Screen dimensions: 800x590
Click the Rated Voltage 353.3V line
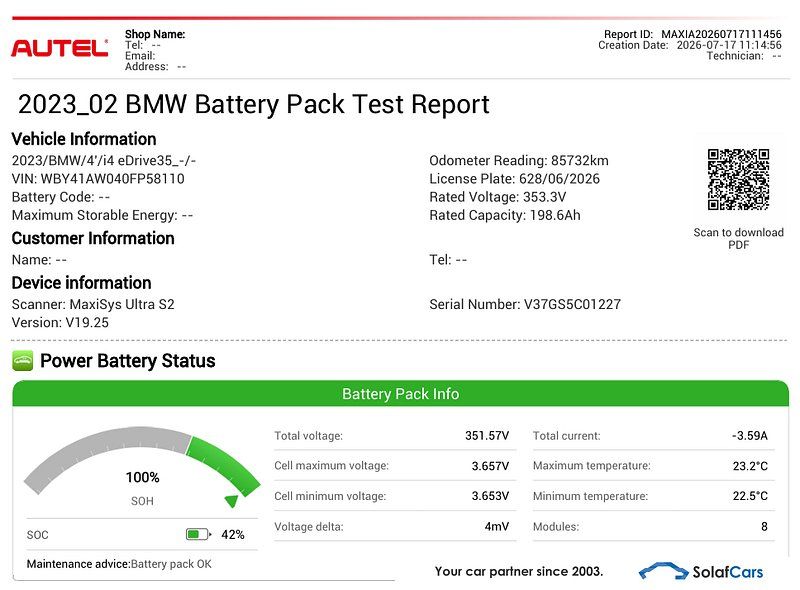click(x=497, y=197)
